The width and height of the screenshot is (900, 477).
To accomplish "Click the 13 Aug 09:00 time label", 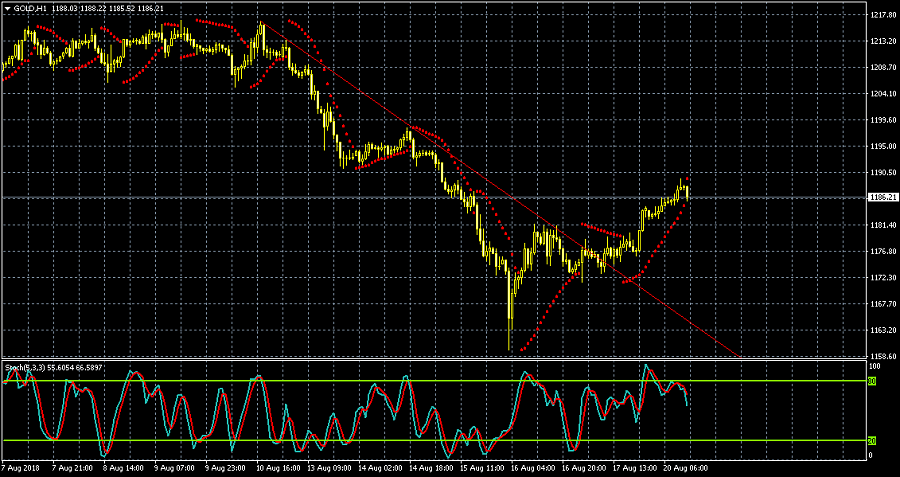I will (x=328, y=468).
